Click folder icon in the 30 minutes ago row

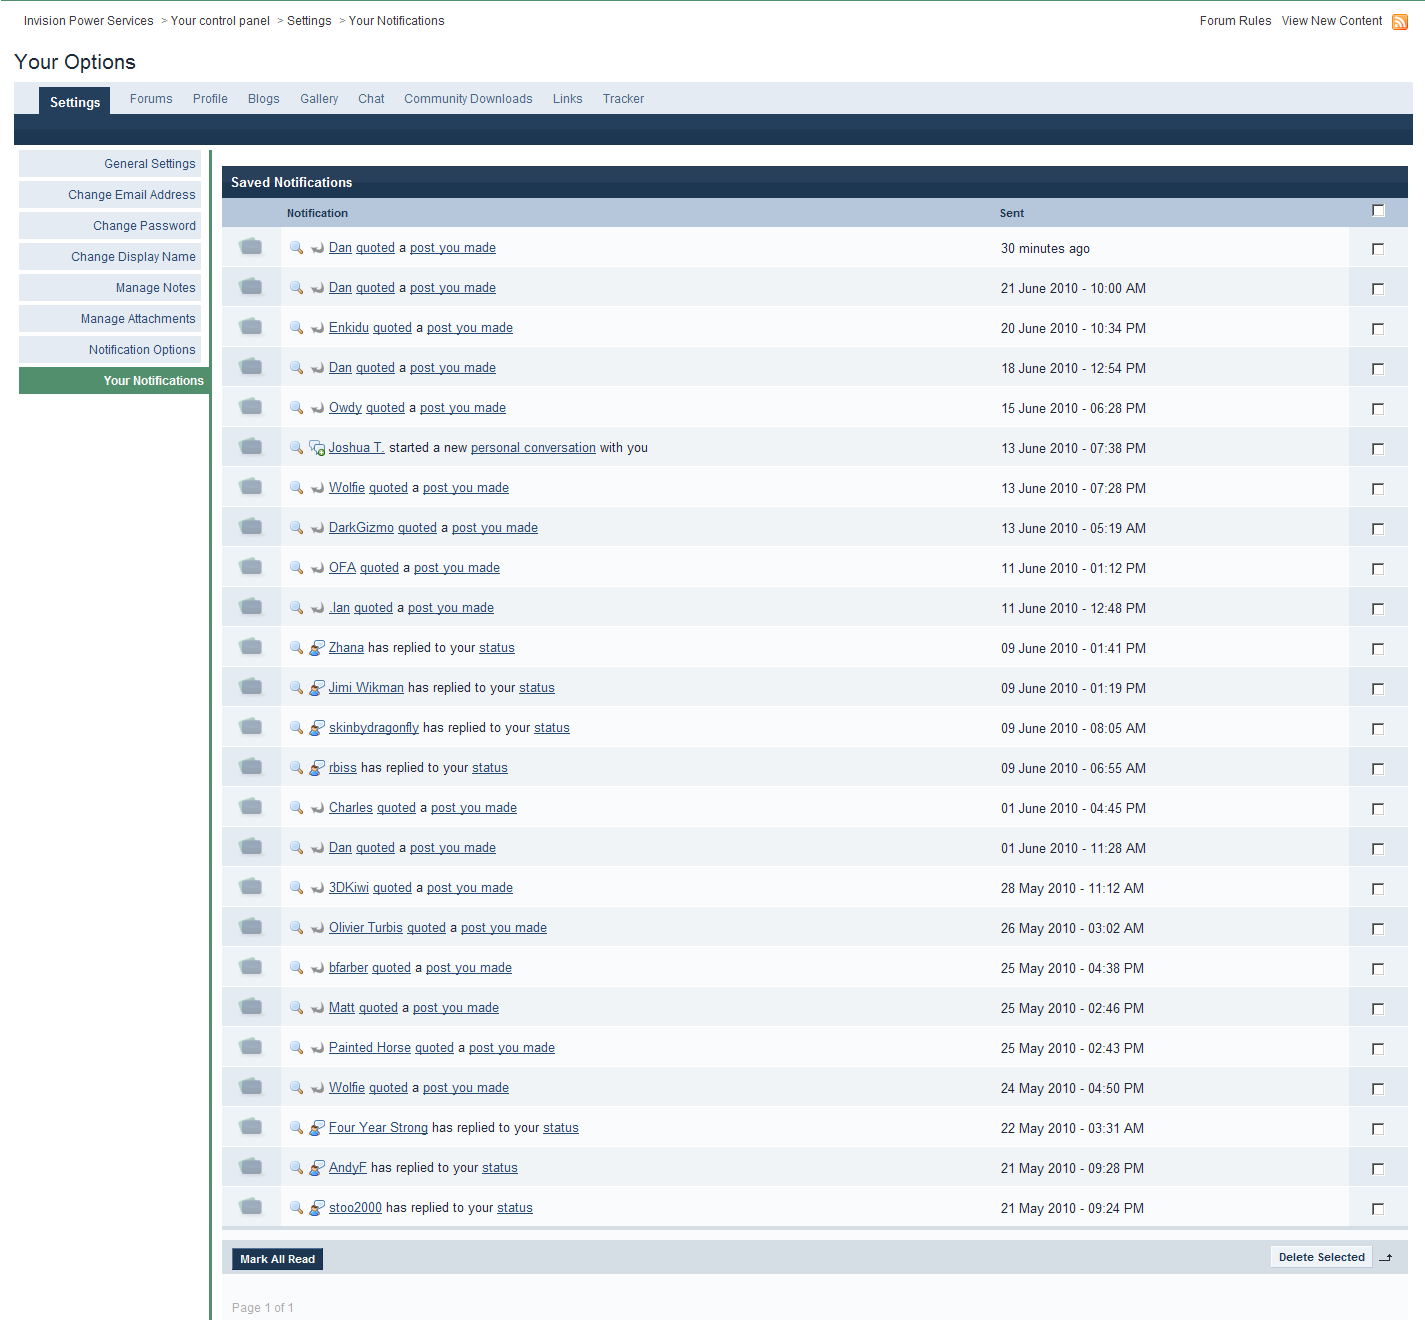[251, 246]
